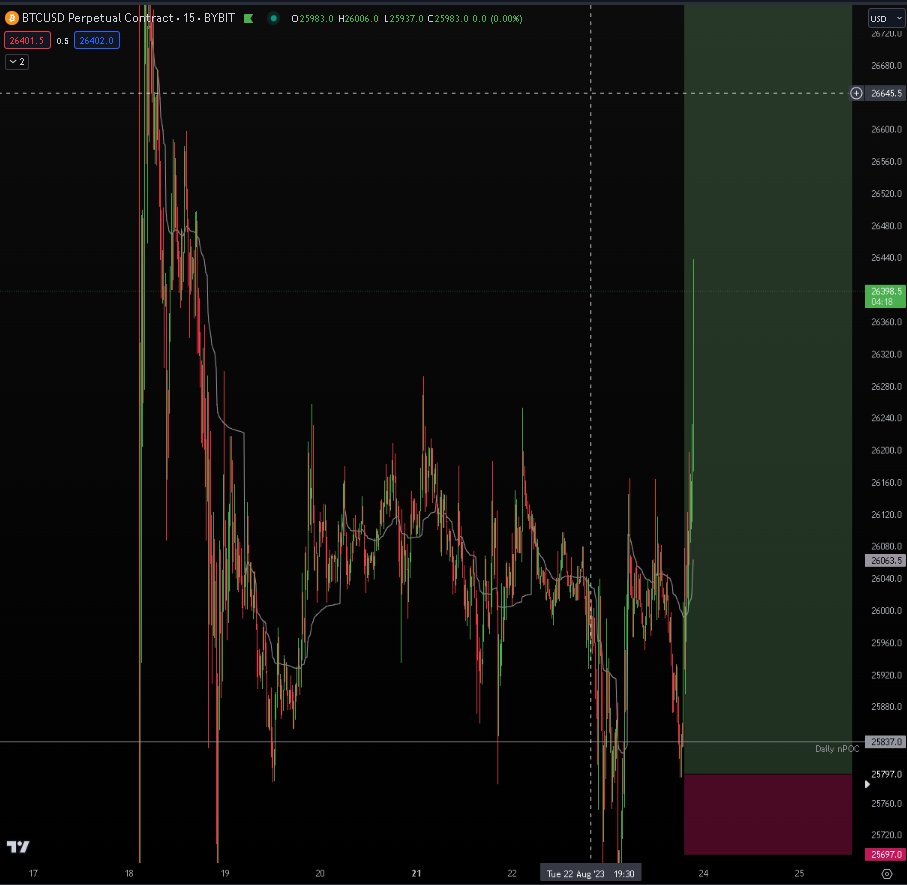This screenshot has height=885, width=907.
Task: Click the TradingView logo
Action: 18,847
